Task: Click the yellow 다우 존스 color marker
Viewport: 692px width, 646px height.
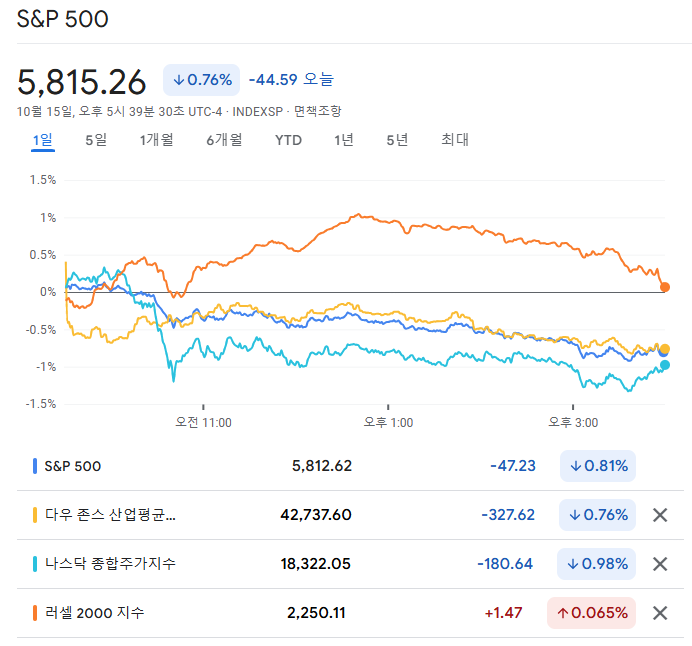Action: [35, 515]
